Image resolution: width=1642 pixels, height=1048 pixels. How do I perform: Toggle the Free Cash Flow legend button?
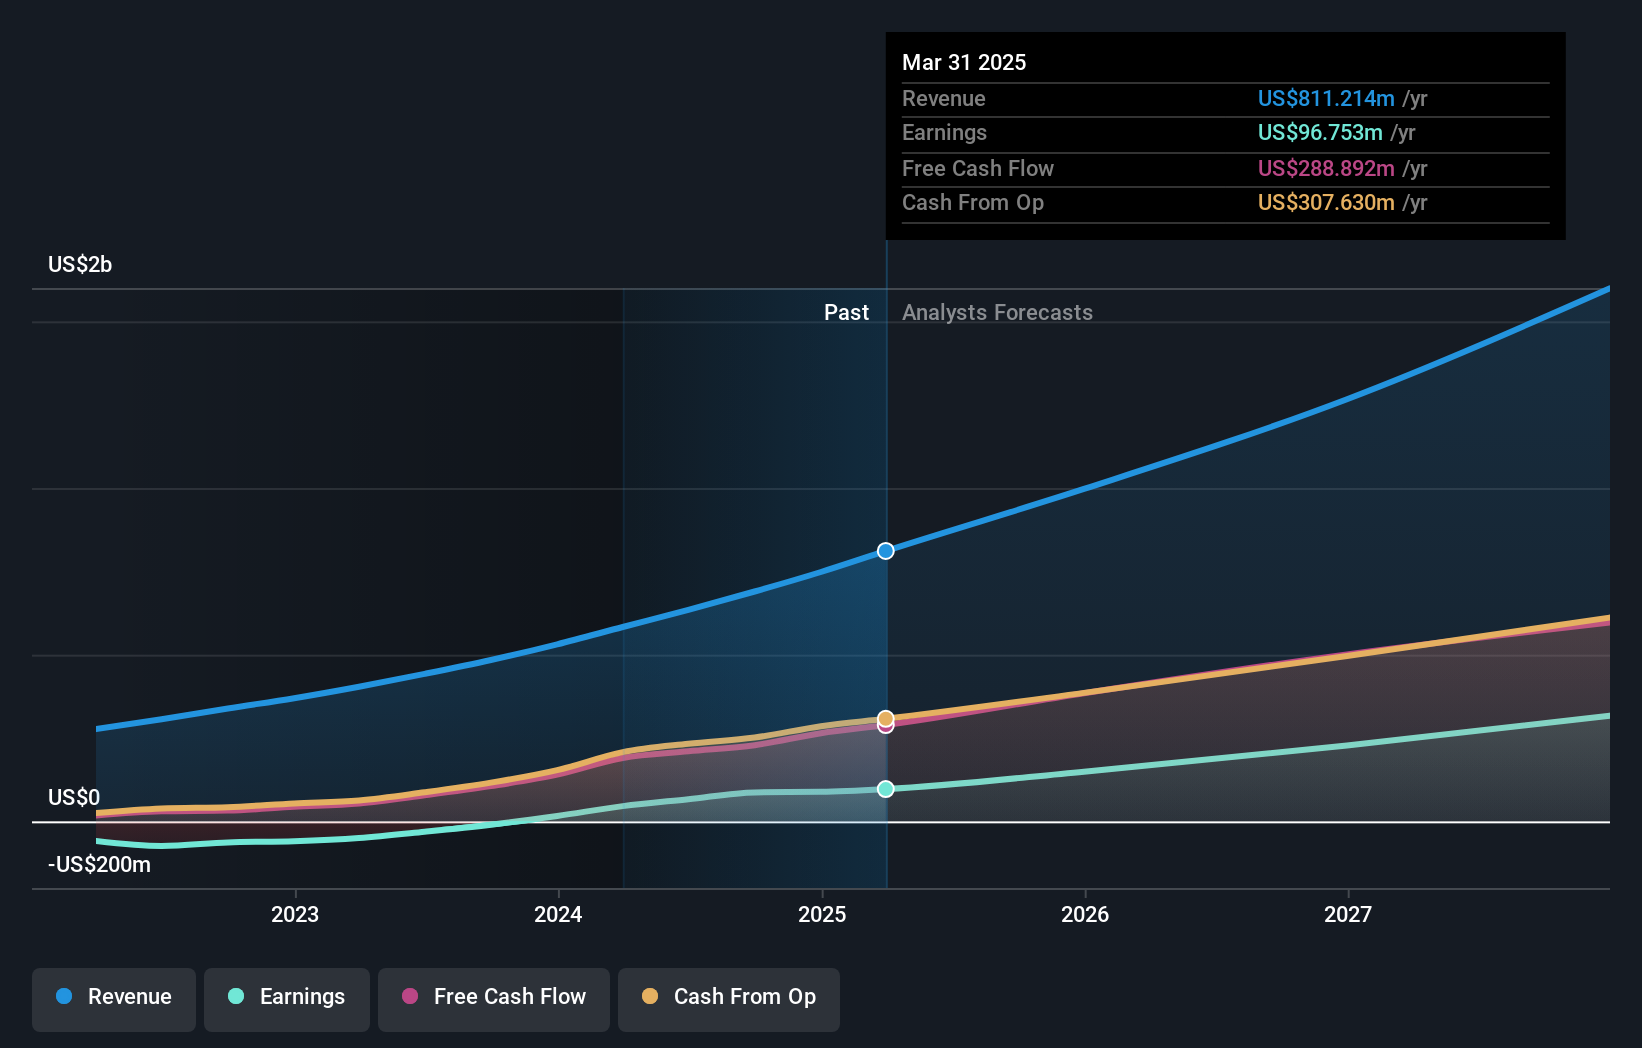tap(494, 999)
